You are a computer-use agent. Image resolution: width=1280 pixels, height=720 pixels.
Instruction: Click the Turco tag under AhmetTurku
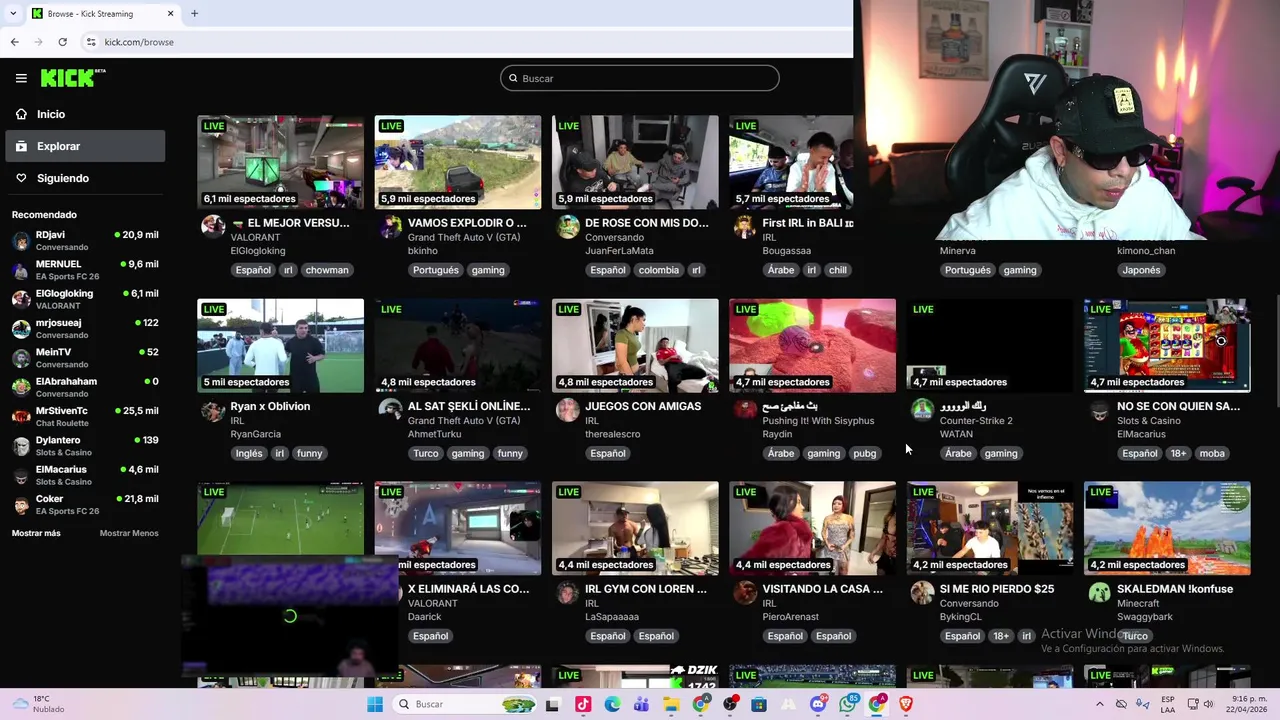(x=426, y=453)
